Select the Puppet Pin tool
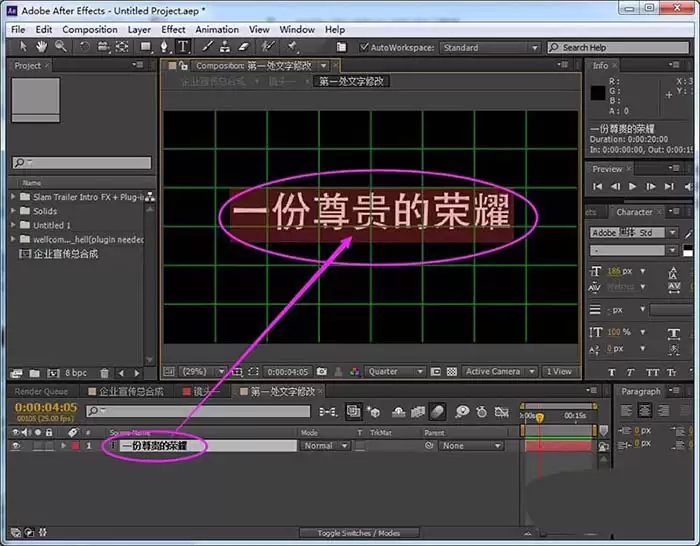Viewport: 700px width, 546px height. pos(292,46)
